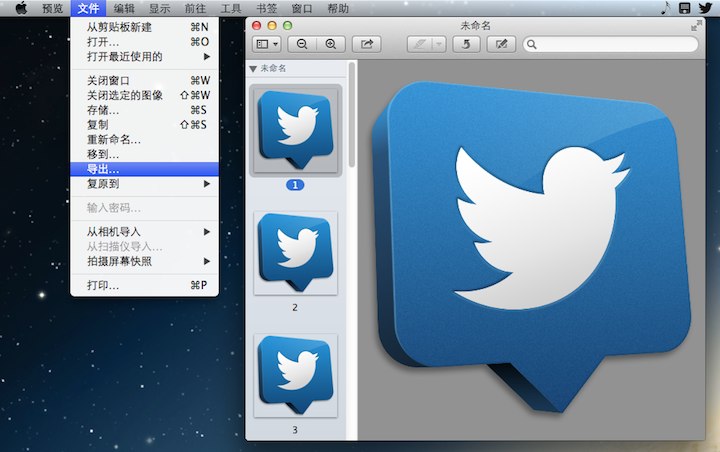
Task: Click the 未命名 window title
Action: point(476,26)
